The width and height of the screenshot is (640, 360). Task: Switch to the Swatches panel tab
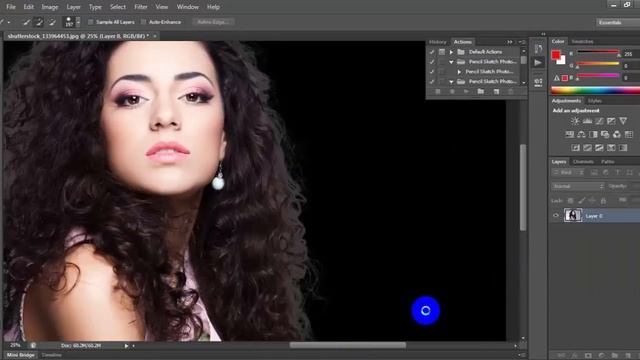point(582,41)
